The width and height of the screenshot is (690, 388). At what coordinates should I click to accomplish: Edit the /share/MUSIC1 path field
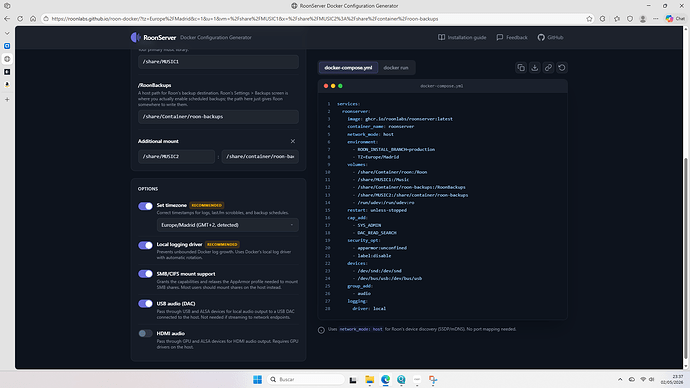pyautogui.click(x=218, y=62)
